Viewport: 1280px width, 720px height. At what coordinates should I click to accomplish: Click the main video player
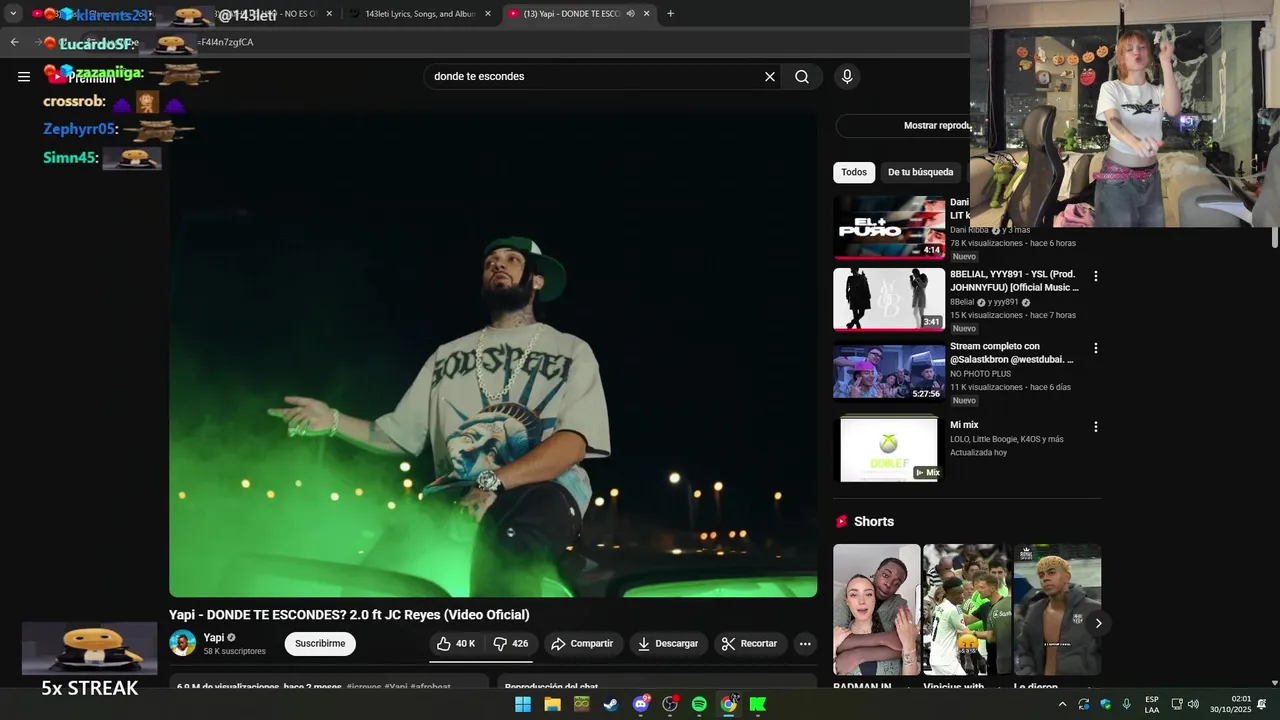pos(493,353)
